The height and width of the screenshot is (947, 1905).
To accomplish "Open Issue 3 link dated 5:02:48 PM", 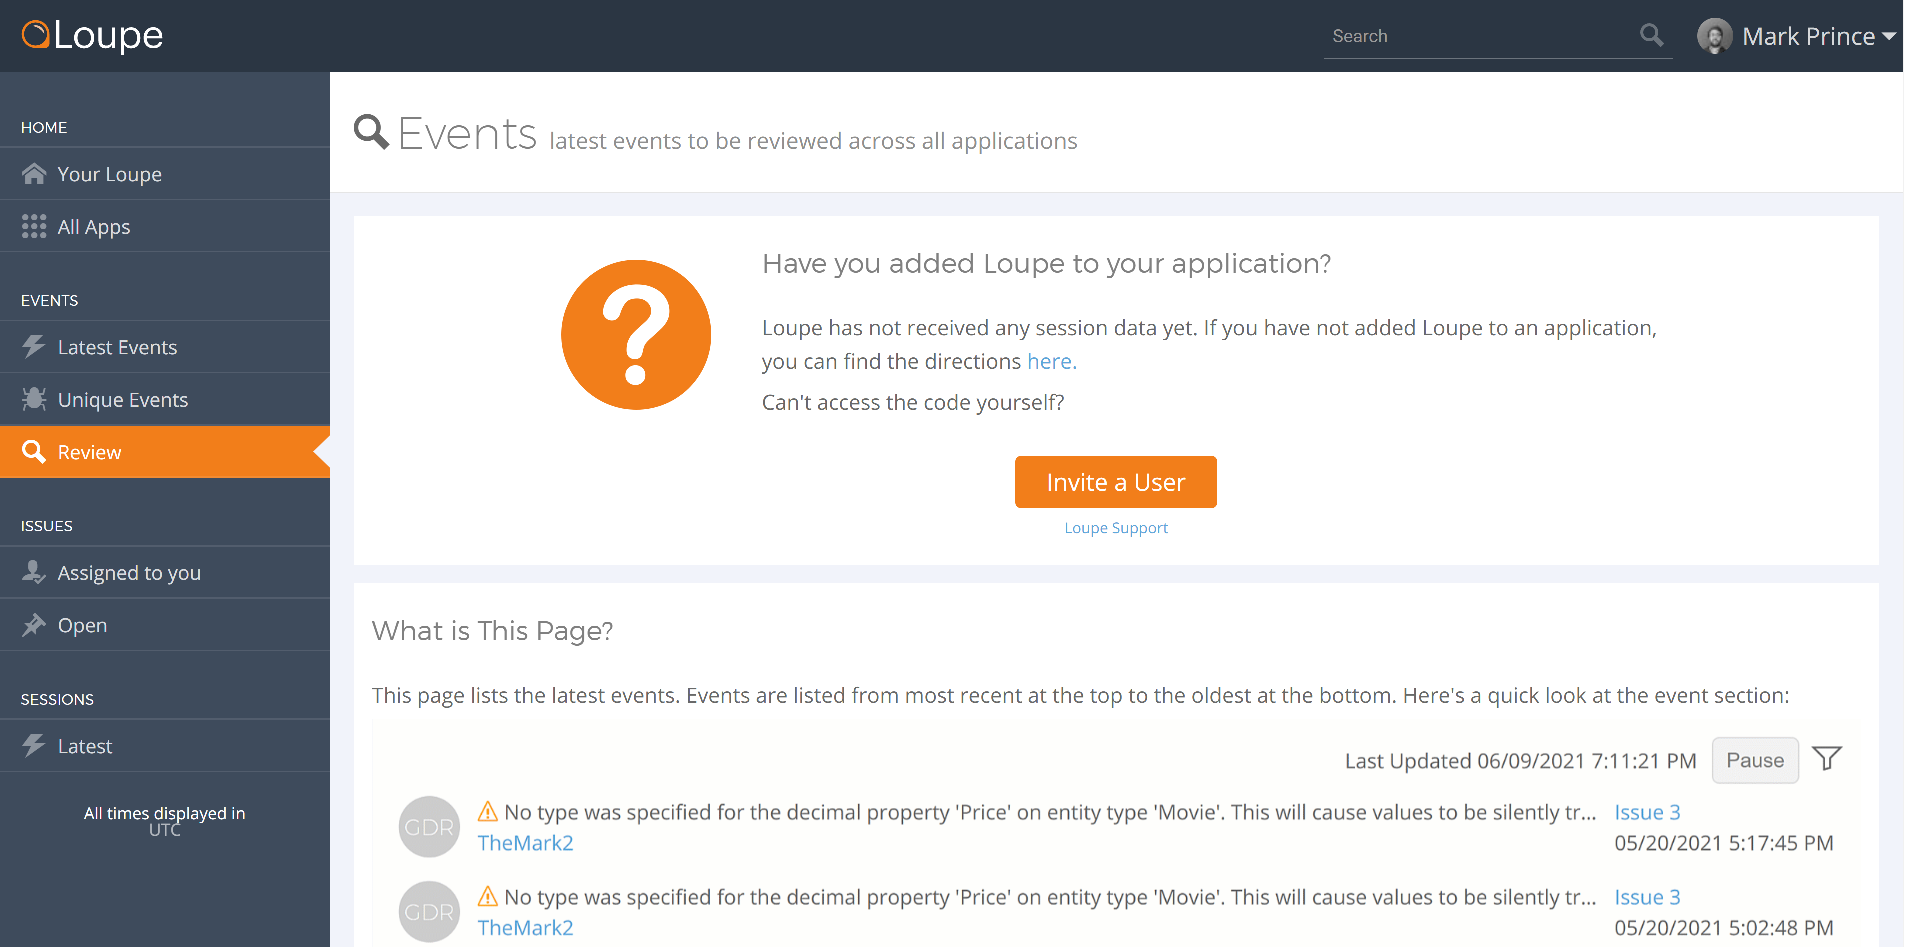I will [x=1647, y=897].
